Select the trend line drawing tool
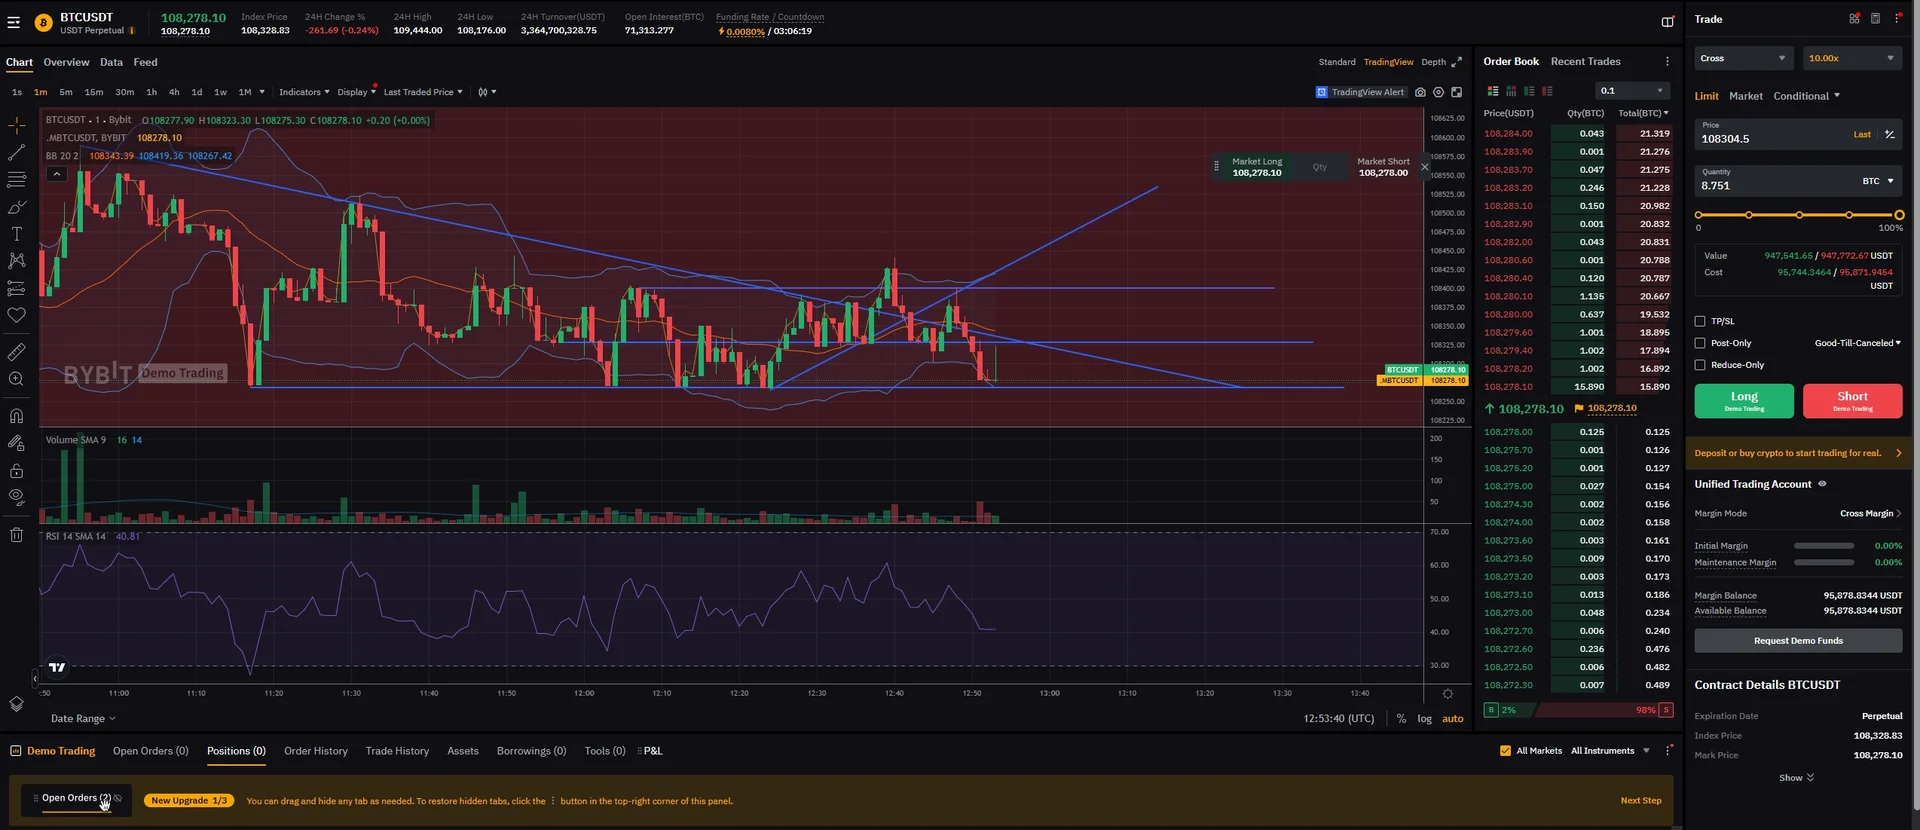The width and height of the screenshot is (1920, 830). pos(16,153)
